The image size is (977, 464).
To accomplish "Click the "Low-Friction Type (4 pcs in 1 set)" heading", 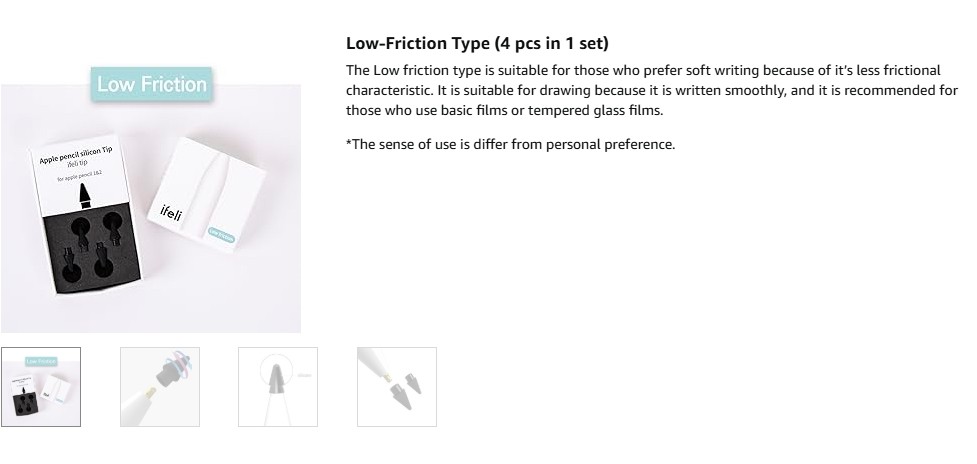I will (477, 43).
